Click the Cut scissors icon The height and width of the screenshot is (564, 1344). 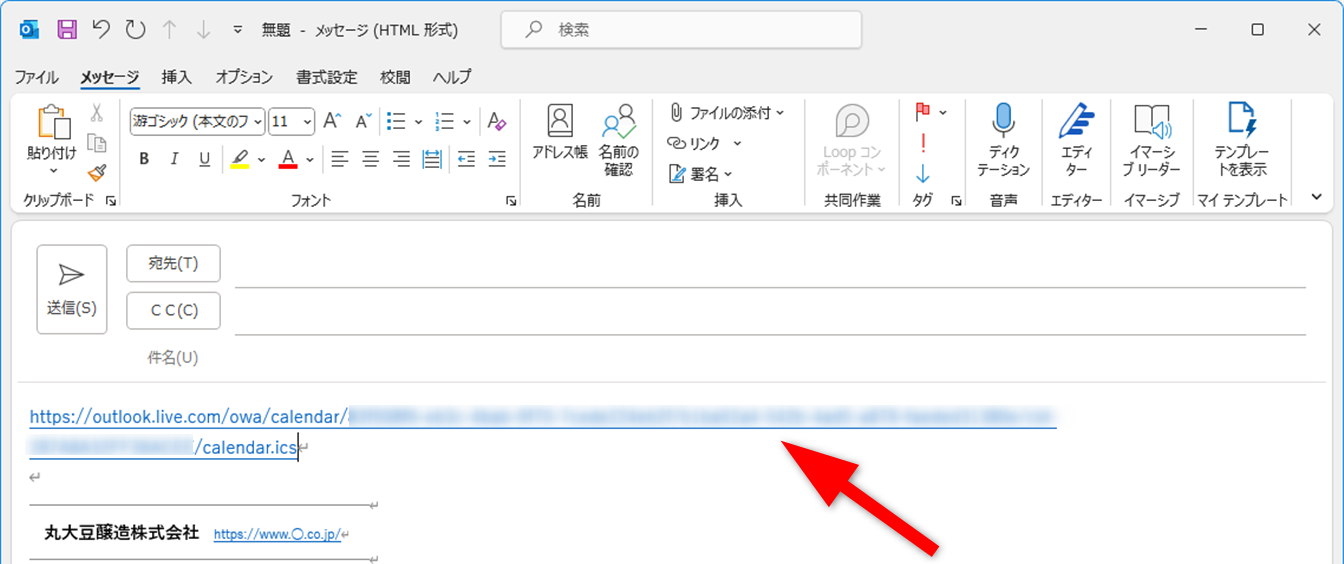(97, 113)
